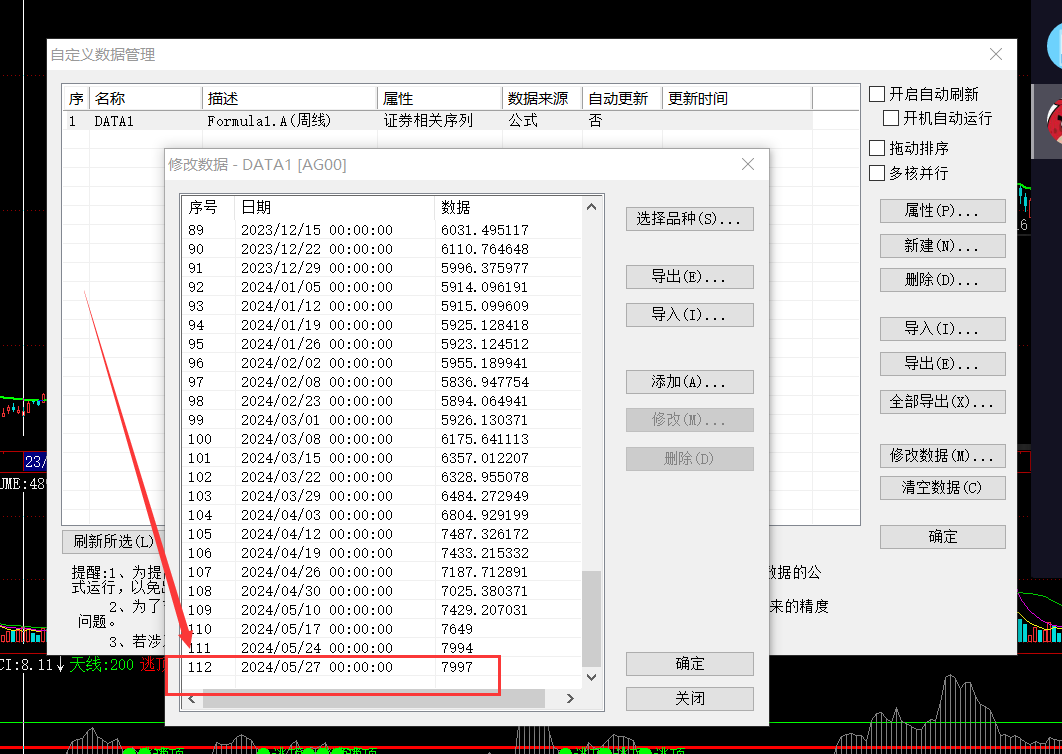Click the horizontal scroll-right arrow

[570, 698]
